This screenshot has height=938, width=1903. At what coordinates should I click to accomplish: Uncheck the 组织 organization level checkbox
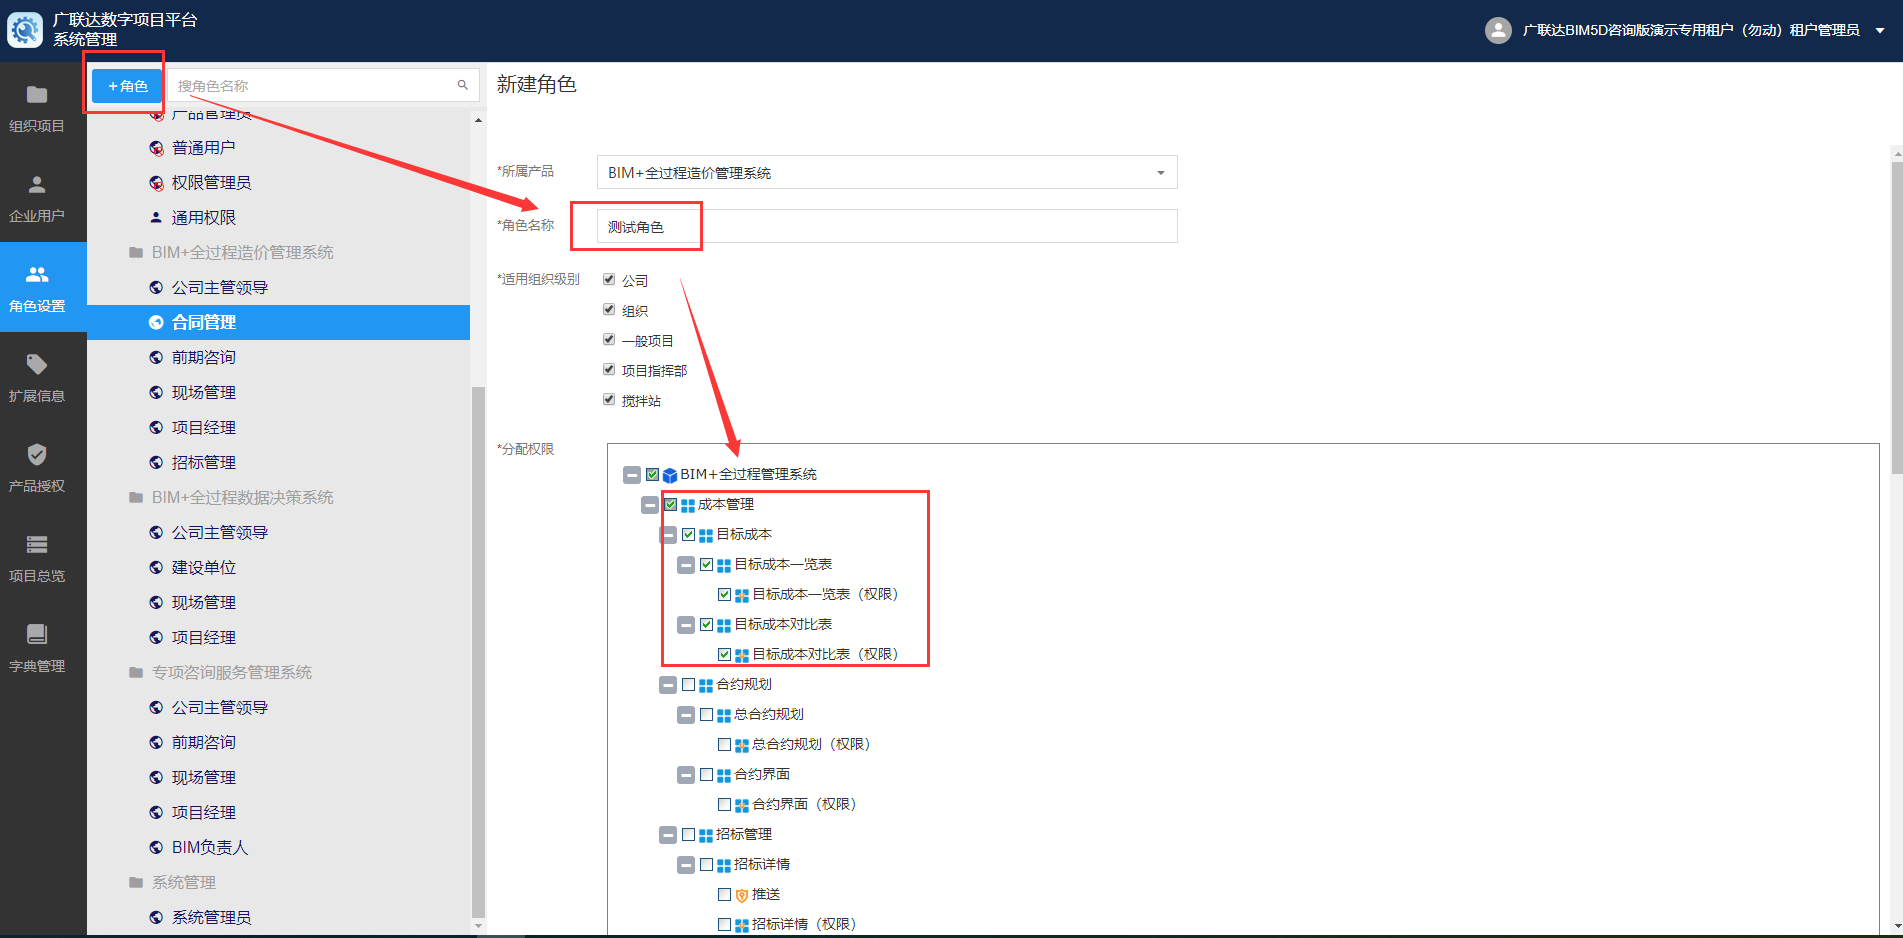609,309
